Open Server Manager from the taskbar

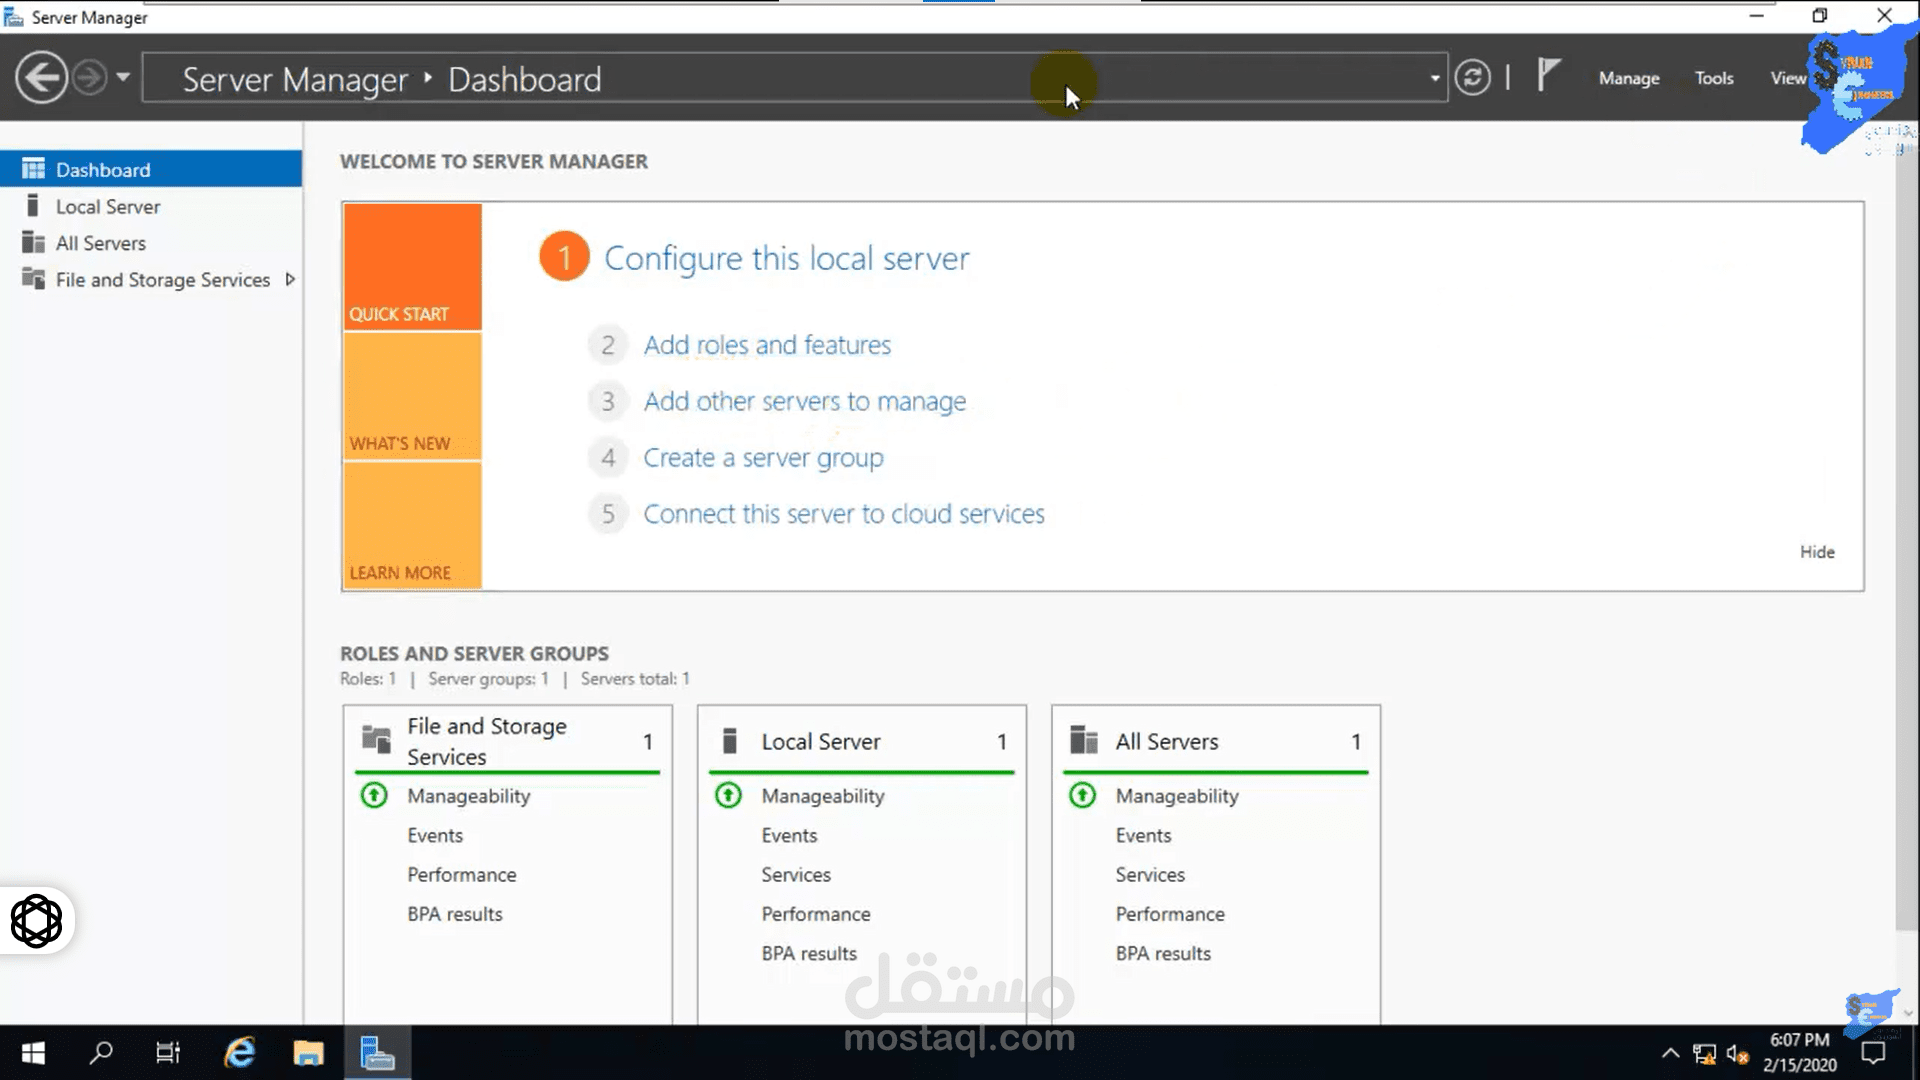point(377,1052)
